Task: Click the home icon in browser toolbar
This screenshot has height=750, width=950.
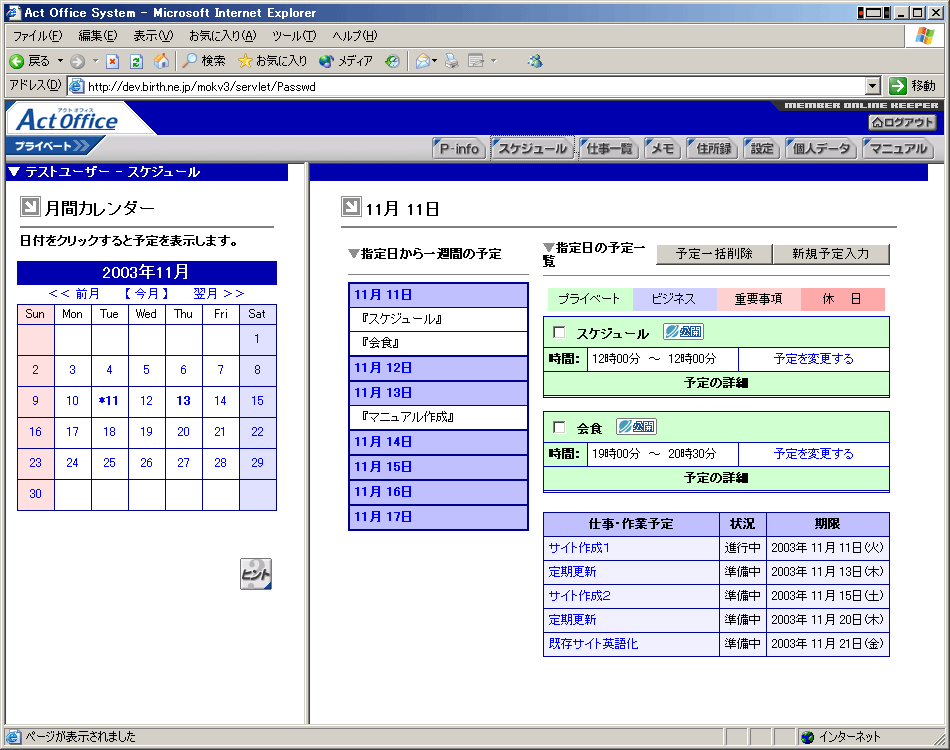Action: click(x=161, y=61)
